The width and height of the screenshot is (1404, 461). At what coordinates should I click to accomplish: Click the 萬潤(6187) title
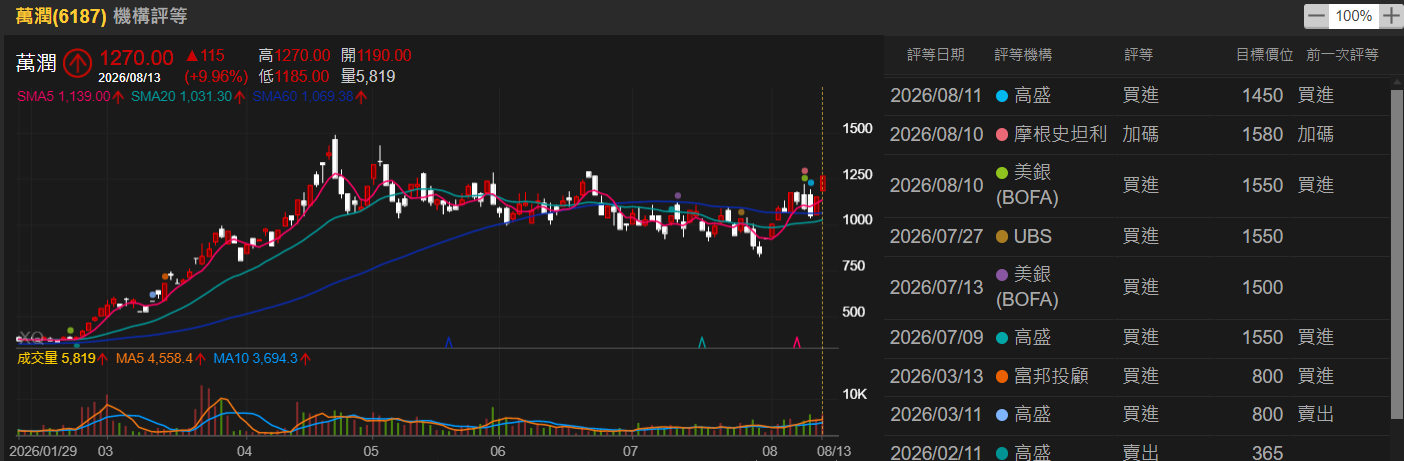pyautogui.click(x=61, y=16)
